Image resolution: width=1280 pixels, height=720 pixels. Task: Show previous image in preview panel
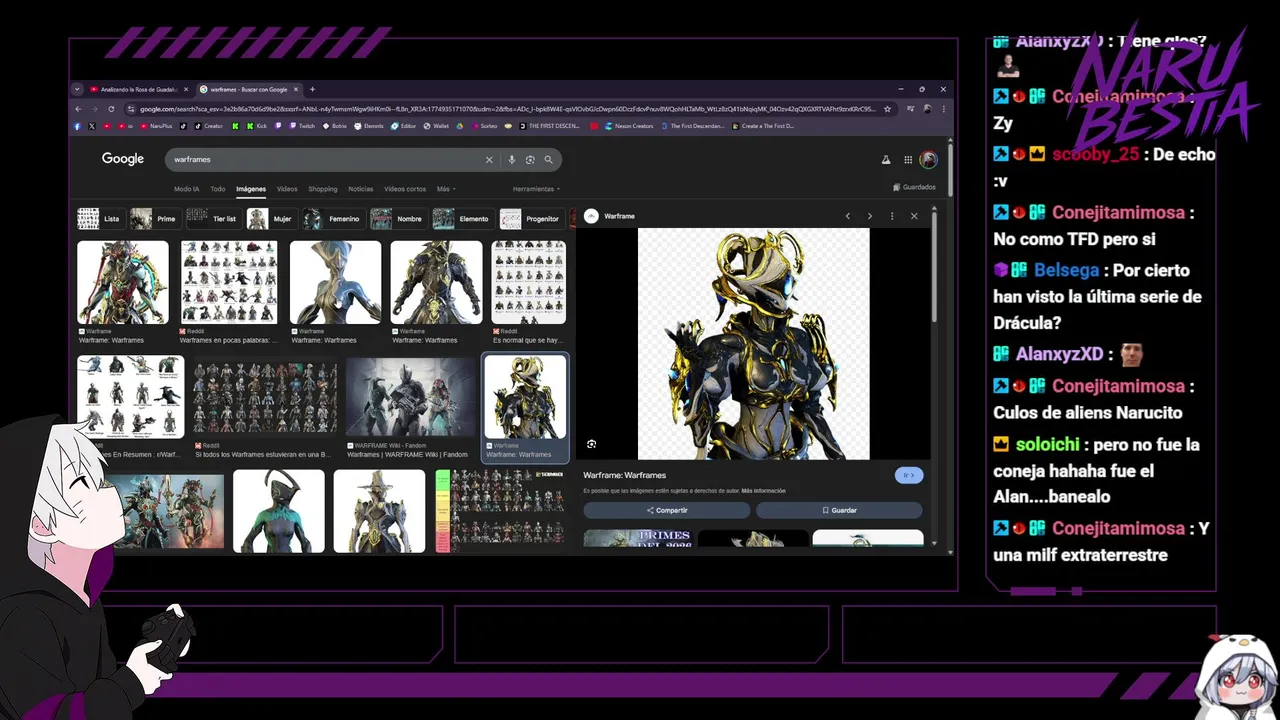coord(848,216)
